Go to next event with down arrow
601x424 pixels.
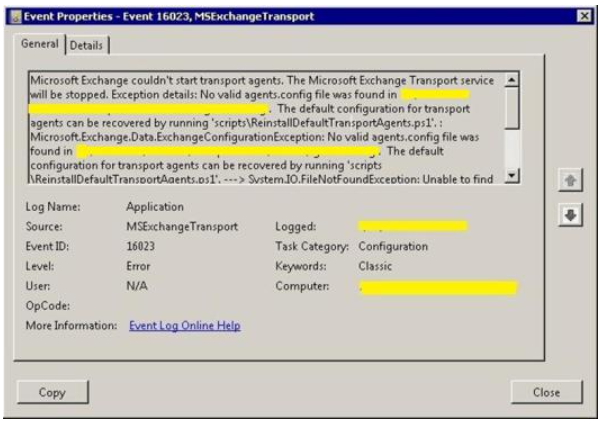tap(570, 215)
